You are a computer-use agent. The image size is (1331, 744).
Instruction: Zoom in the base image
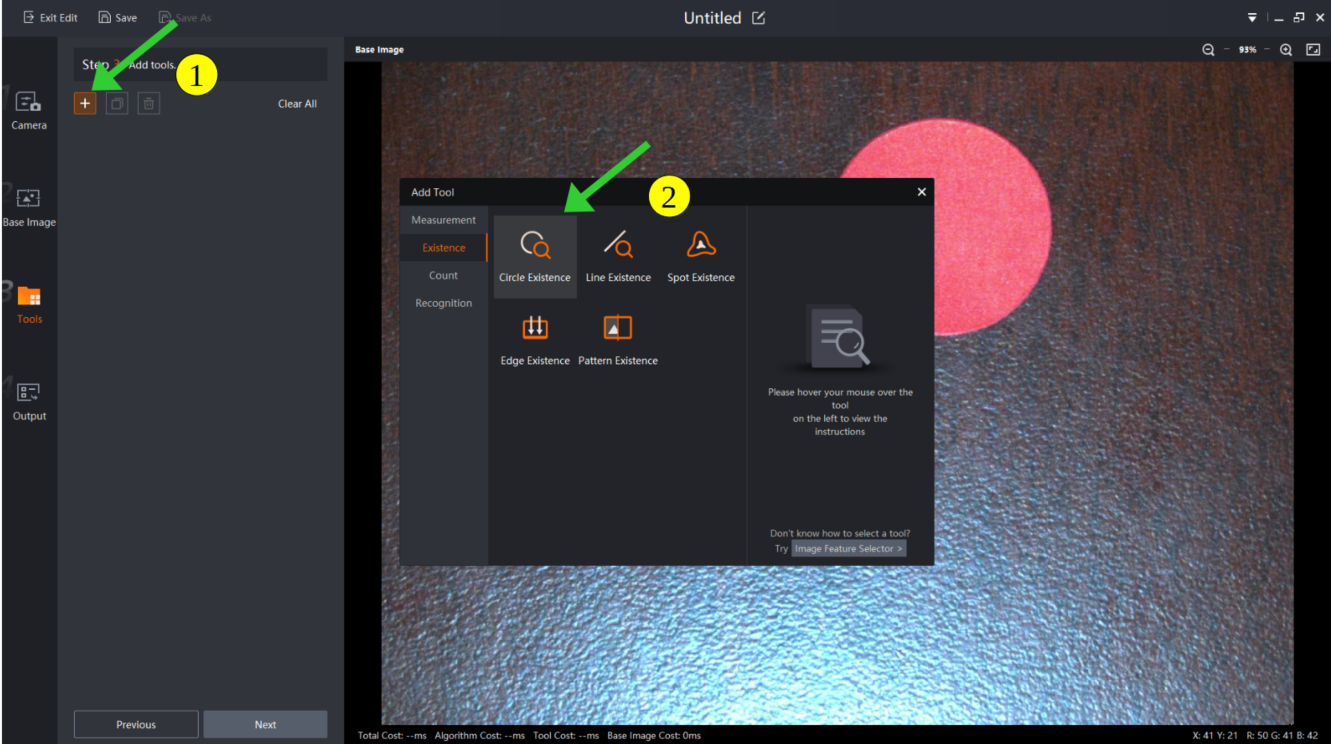pyautogui.click(x=1286, y=50)
